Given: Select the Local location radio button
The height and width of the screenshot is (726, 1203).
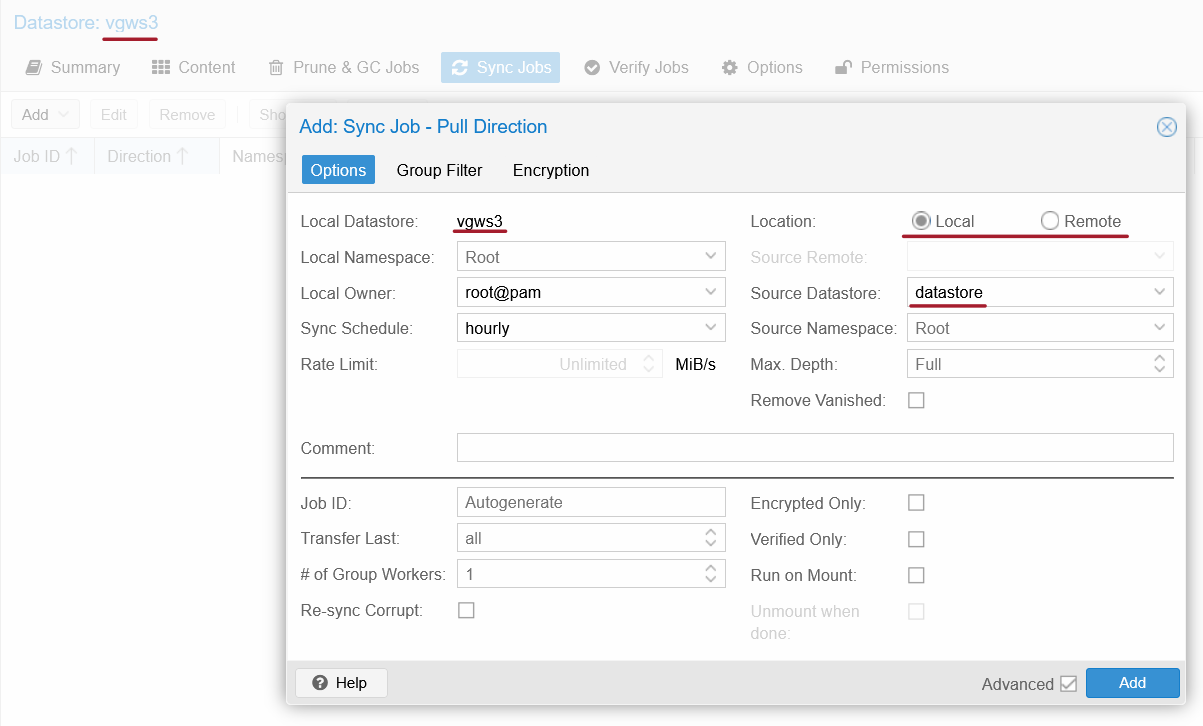Looking at the screenshot, I should point(921,221).
